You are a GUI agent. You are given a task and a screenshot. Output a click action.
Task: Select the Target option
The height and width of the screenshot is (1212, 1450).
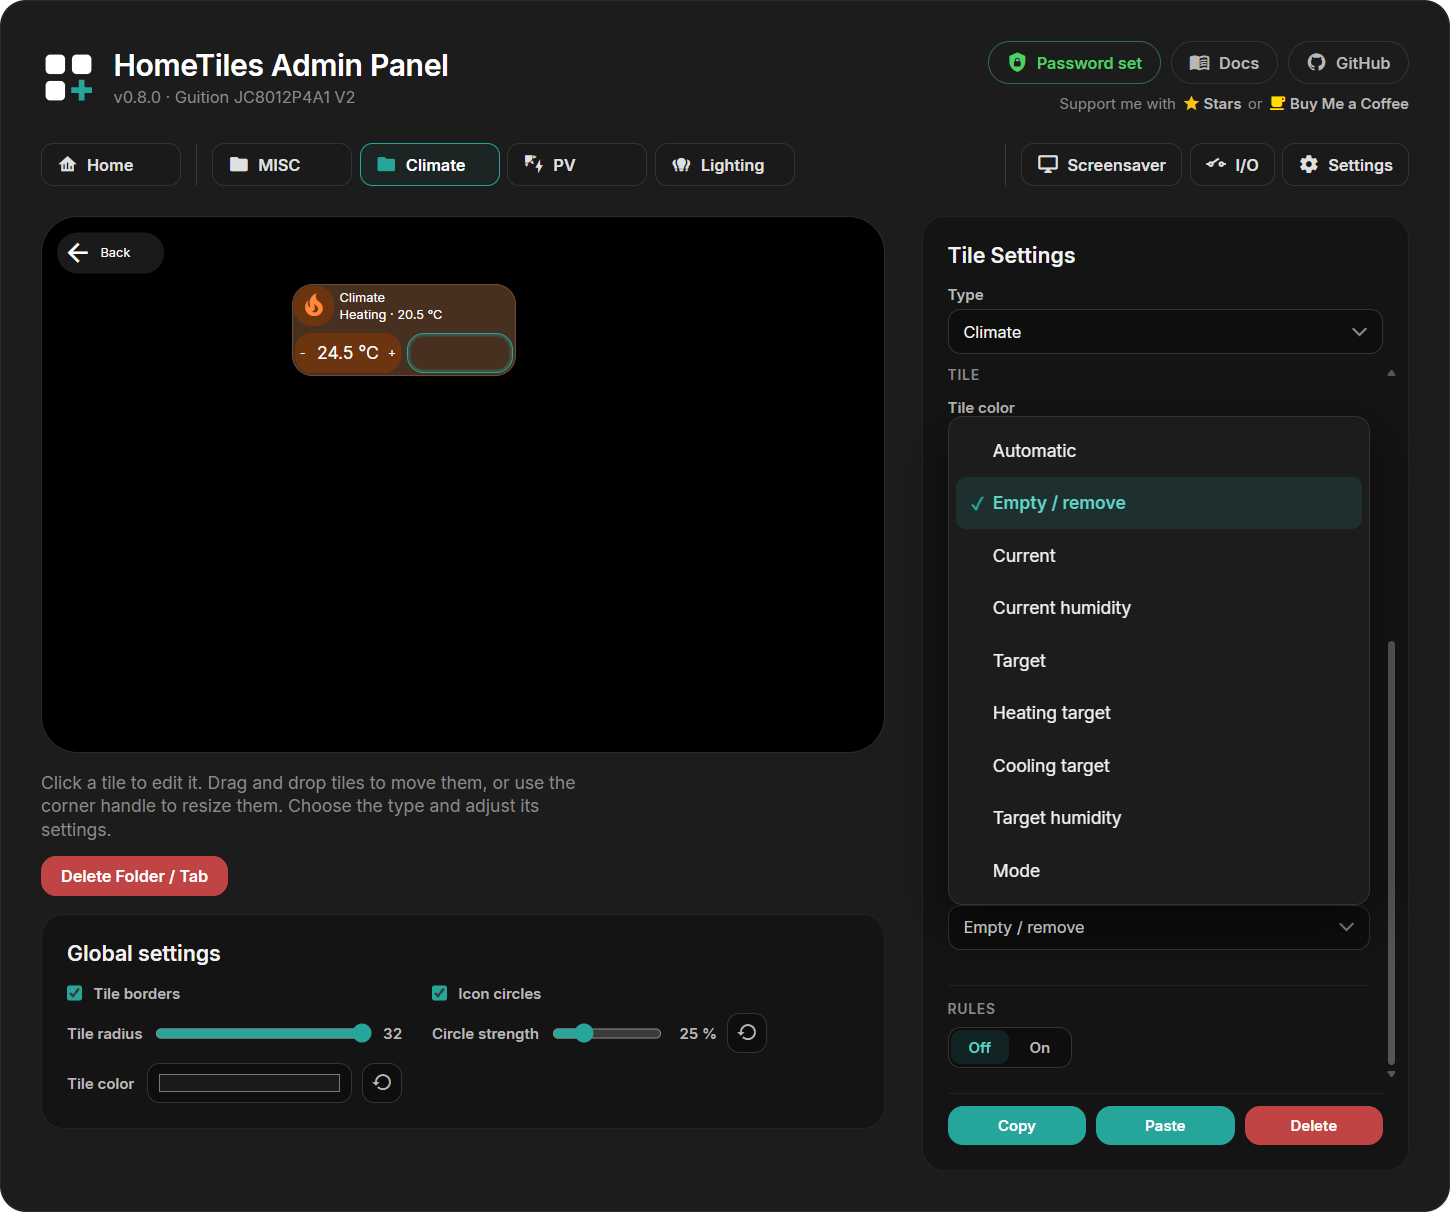tap(1158, 661)
